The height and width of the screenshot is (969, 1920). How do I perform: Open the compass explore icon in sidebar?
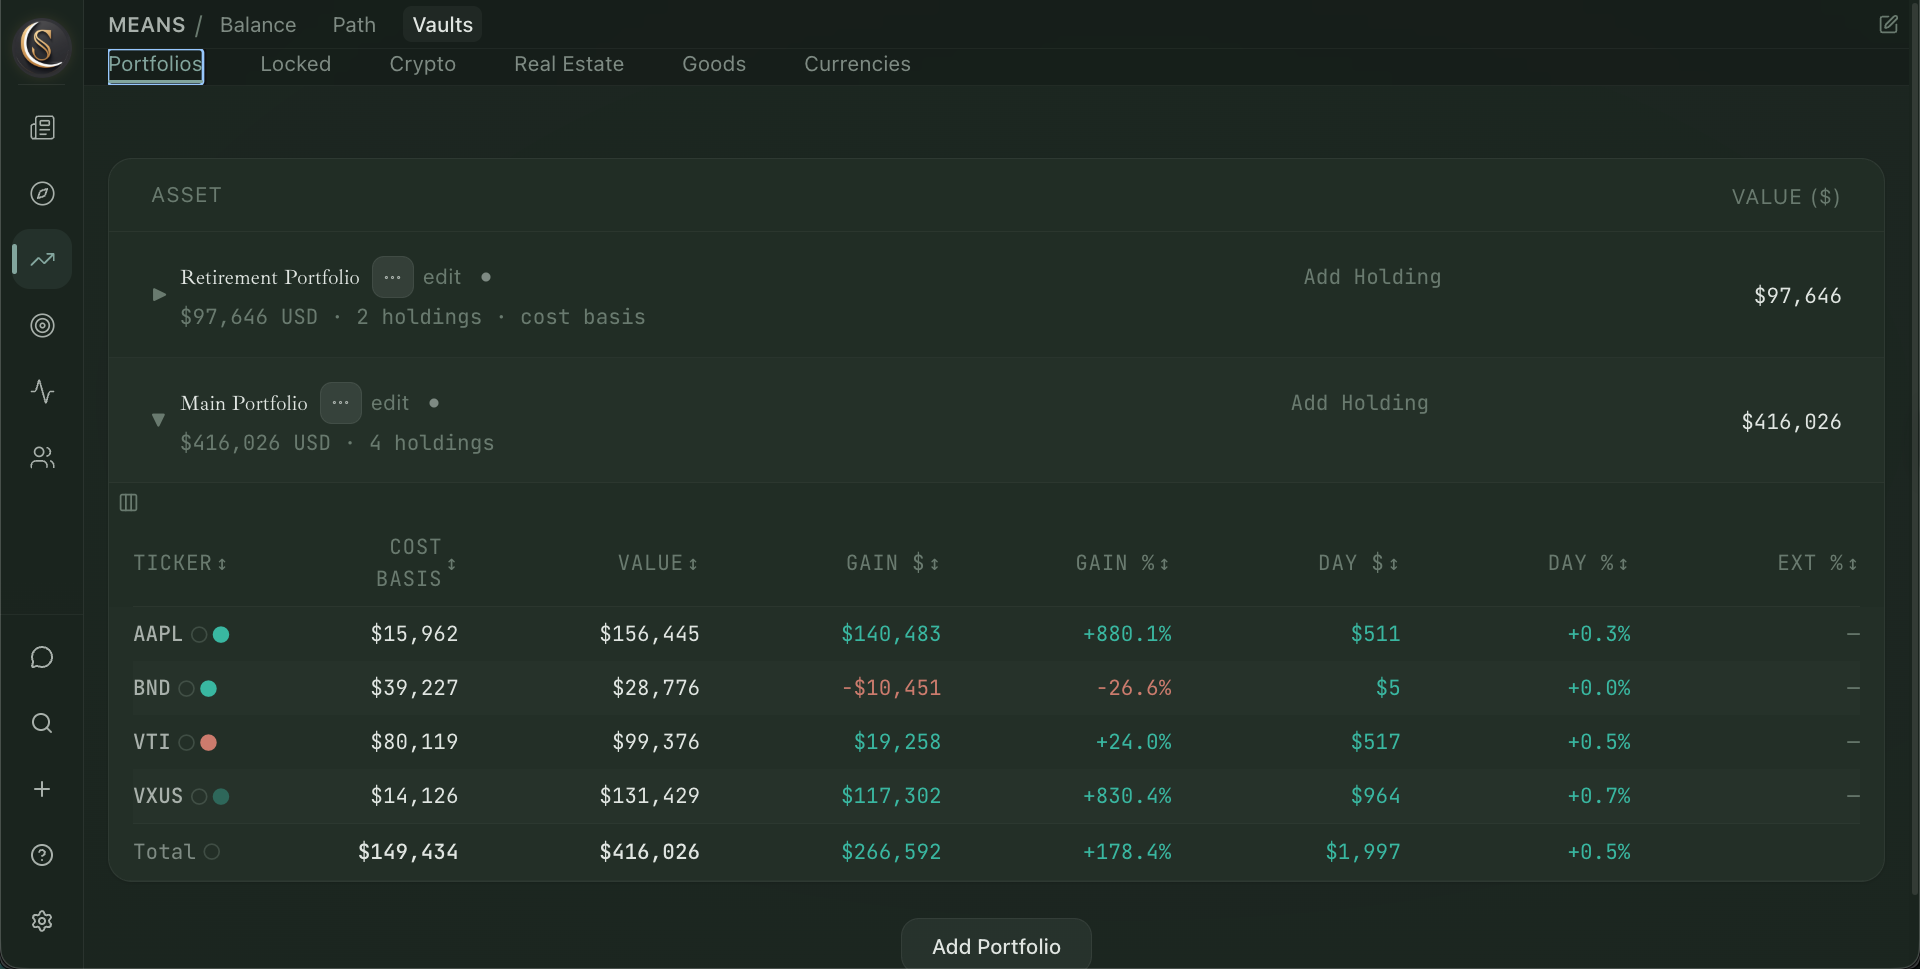pos(42,194)
